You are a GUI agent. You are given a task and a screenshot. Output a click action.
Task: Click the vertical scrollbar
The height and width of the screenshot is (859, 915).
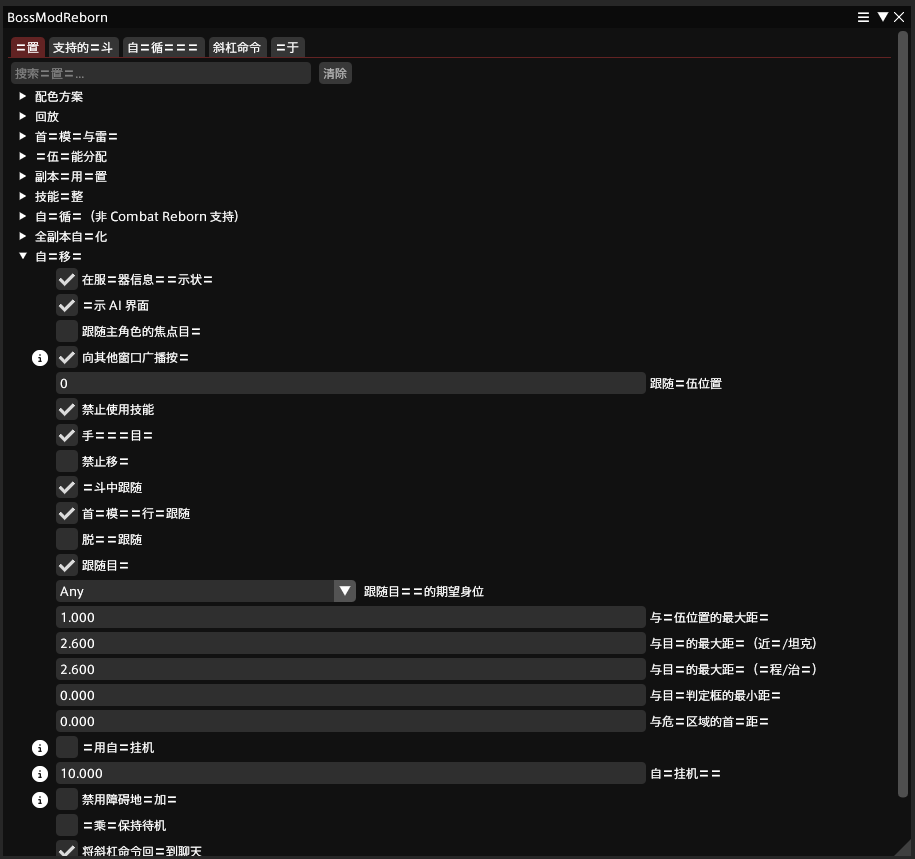coord(903,414)
